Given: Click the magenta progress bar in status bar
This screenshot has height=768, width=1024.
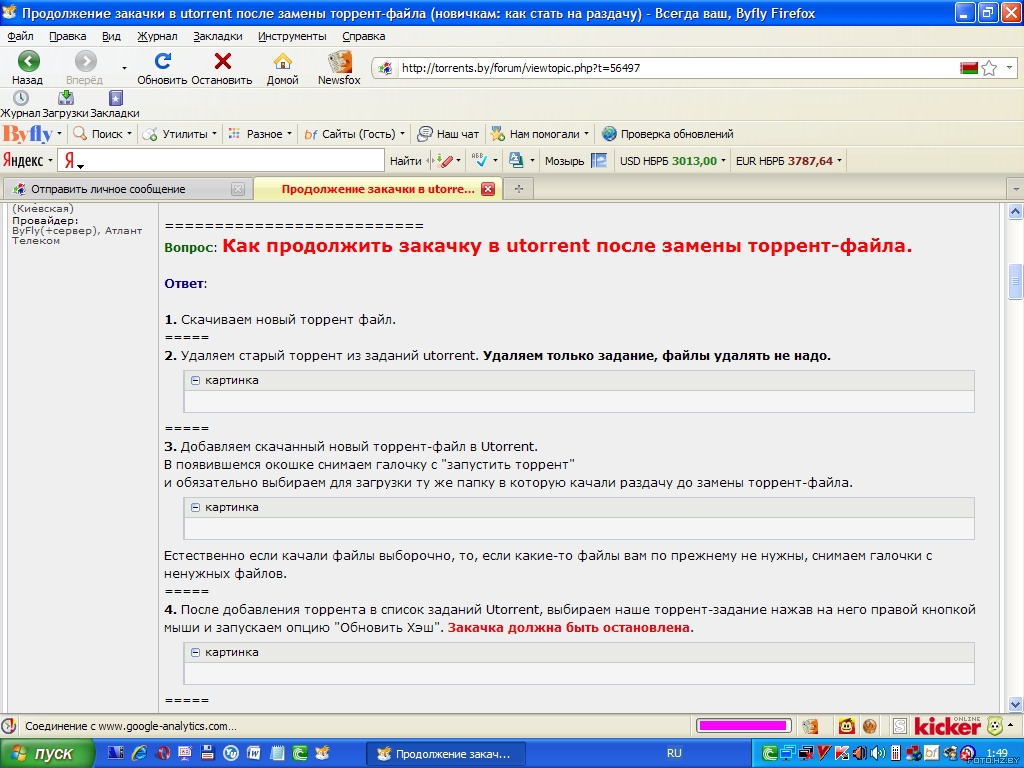Looking at the screenshot, I should click(743, 726).
